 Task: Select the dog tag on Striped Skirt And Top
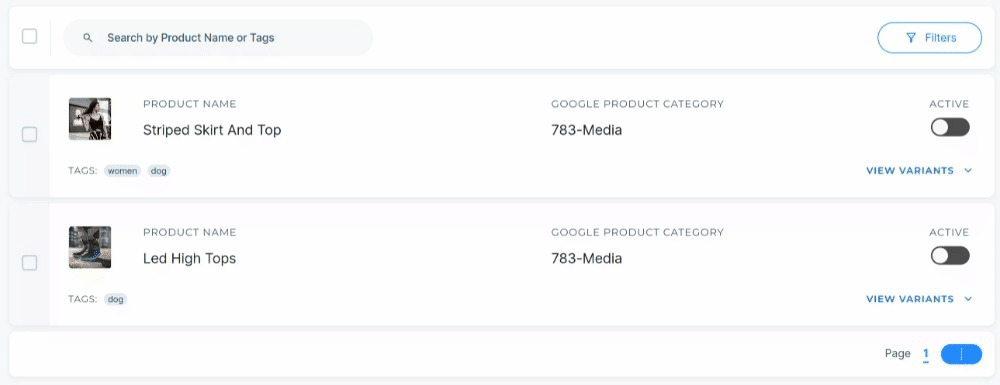pos(159,171)
